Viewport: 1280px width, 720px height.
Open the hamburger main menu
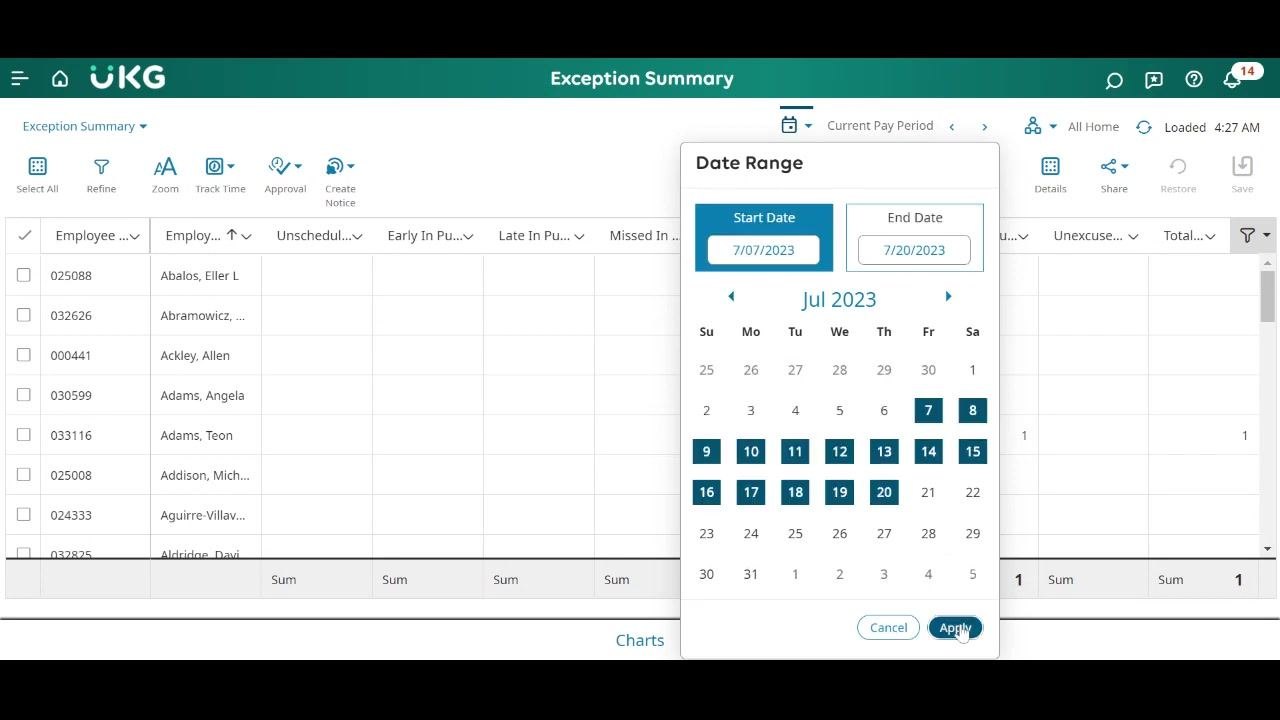(x=20, y=78)
